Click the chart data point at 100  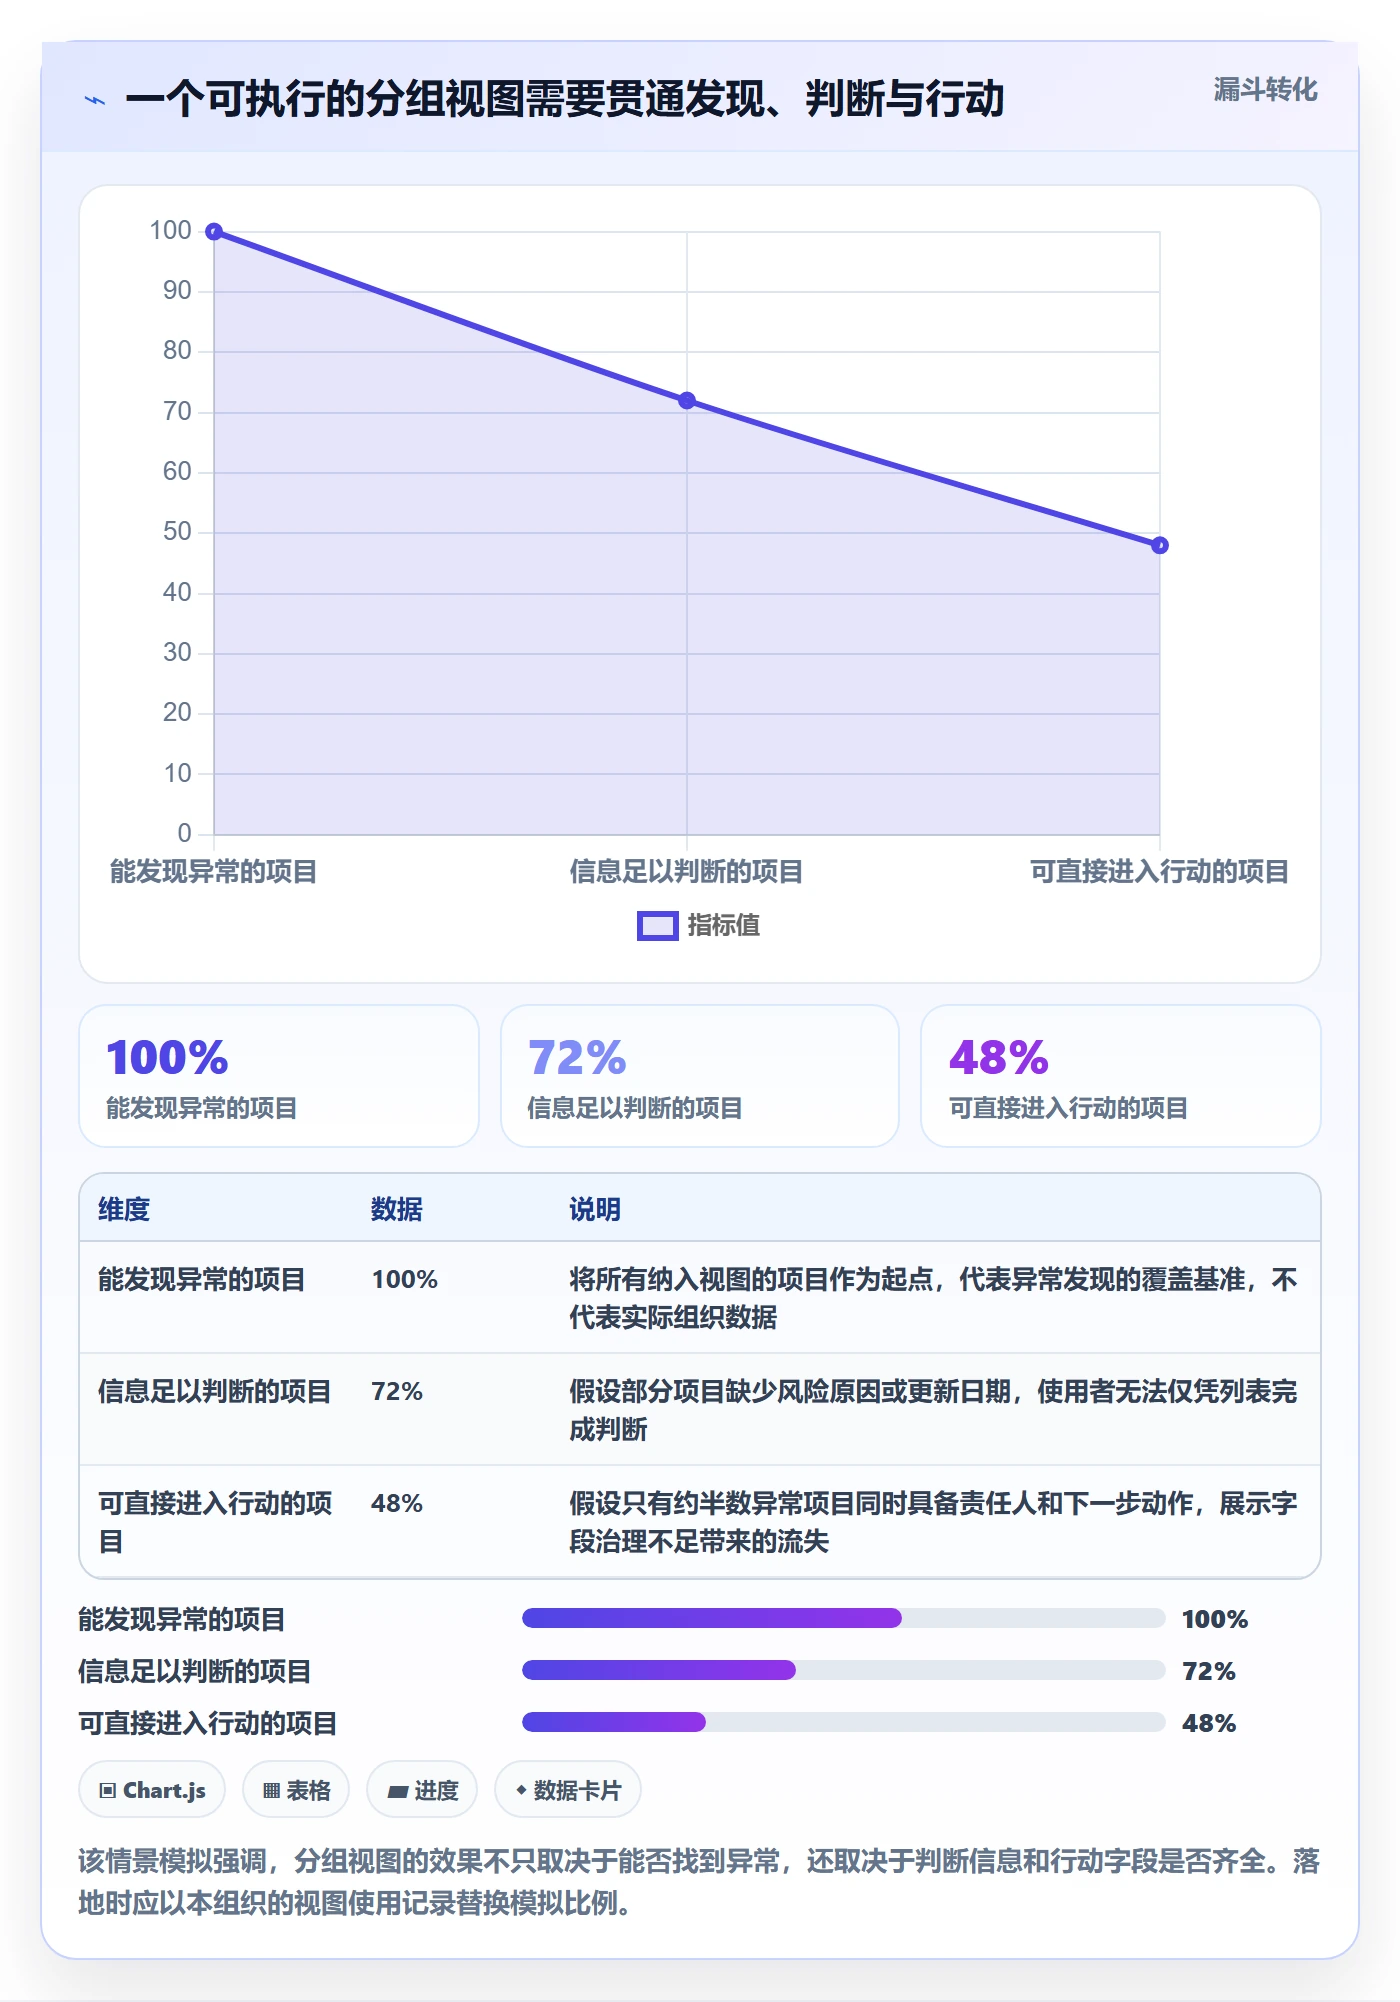(214, 232)
